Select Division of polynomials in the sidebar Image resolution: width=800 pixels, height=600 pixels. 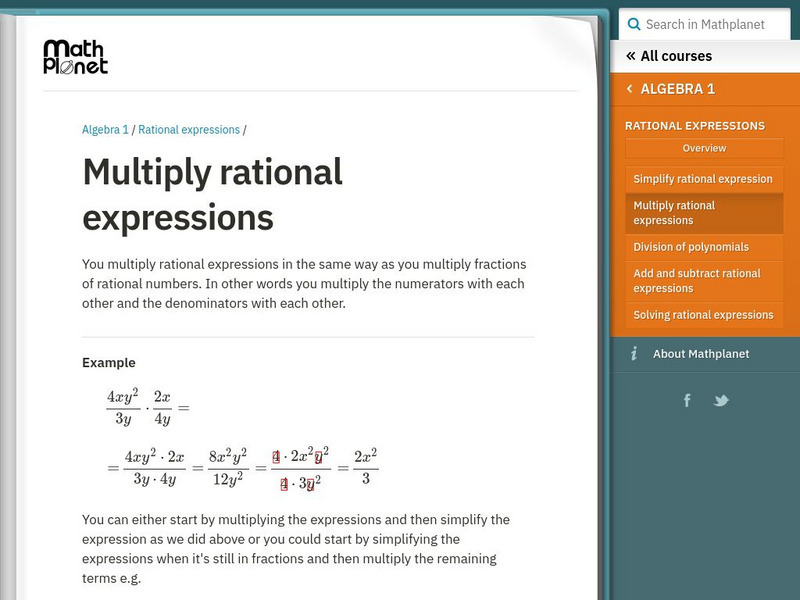704,247
